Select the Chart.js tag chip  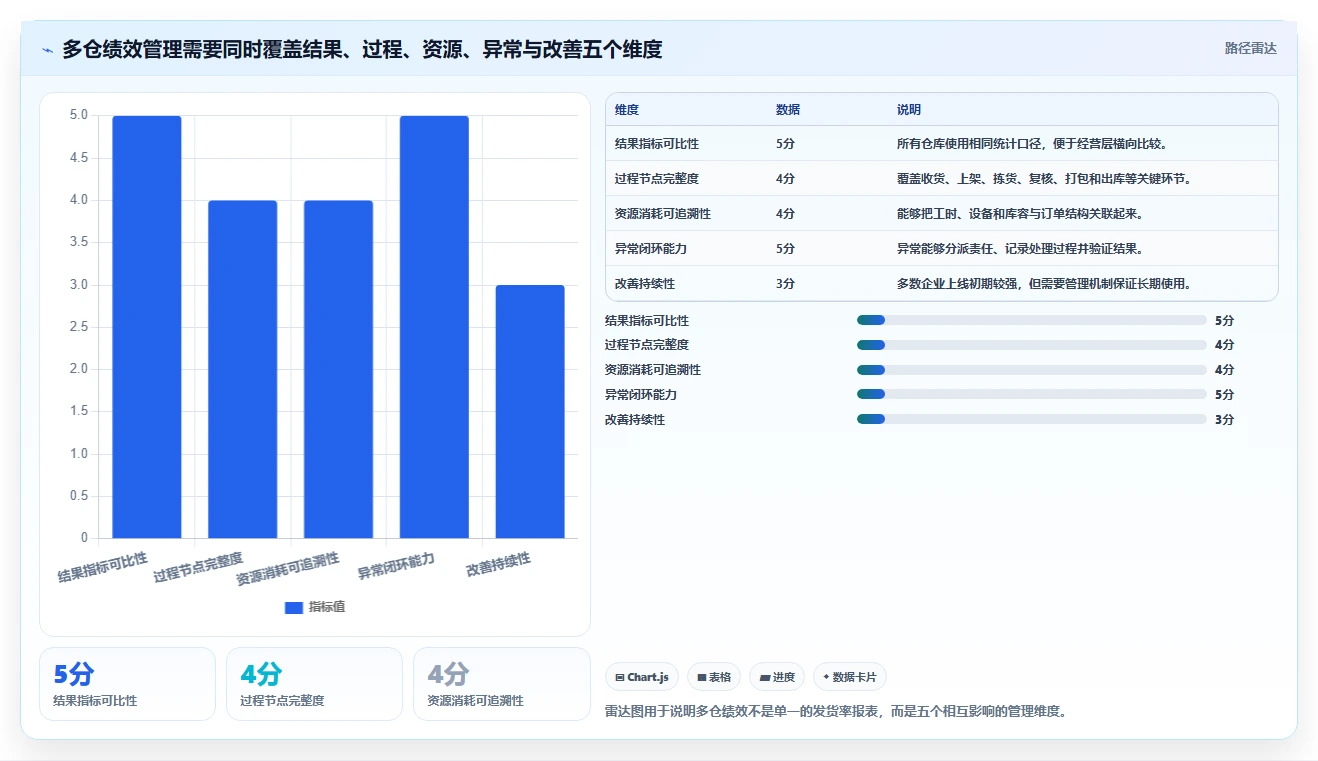point(642,677)
